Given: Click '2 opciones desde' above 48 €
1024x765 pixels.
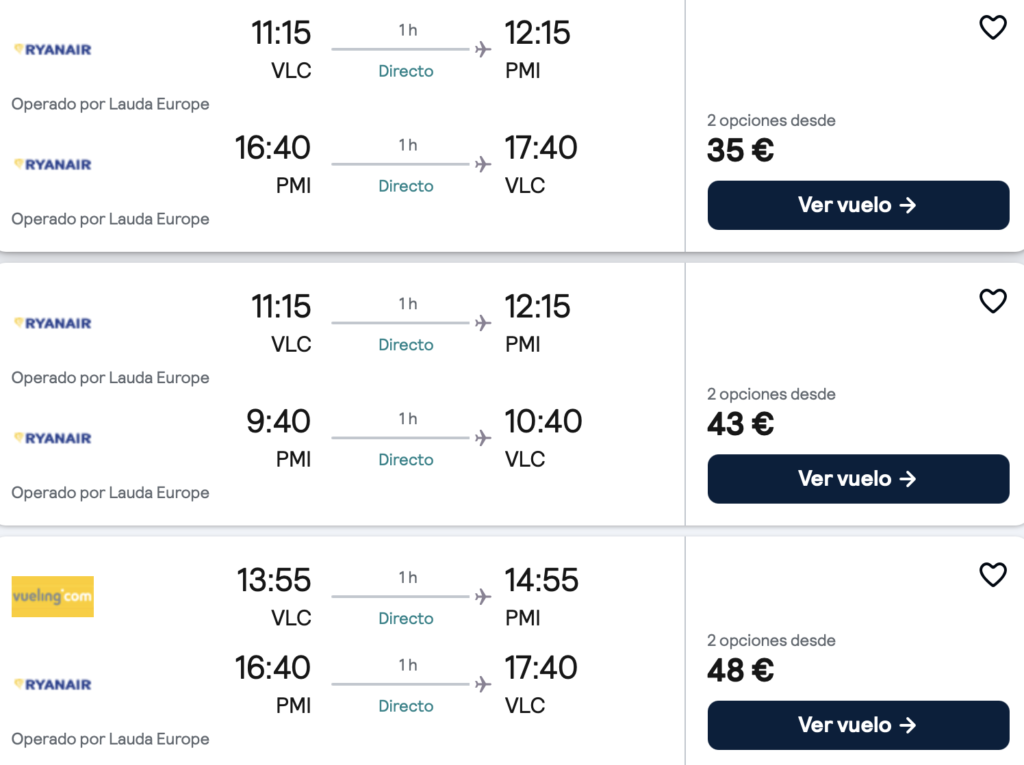Looking at the screenshot, I should click(x=771, y=640).
